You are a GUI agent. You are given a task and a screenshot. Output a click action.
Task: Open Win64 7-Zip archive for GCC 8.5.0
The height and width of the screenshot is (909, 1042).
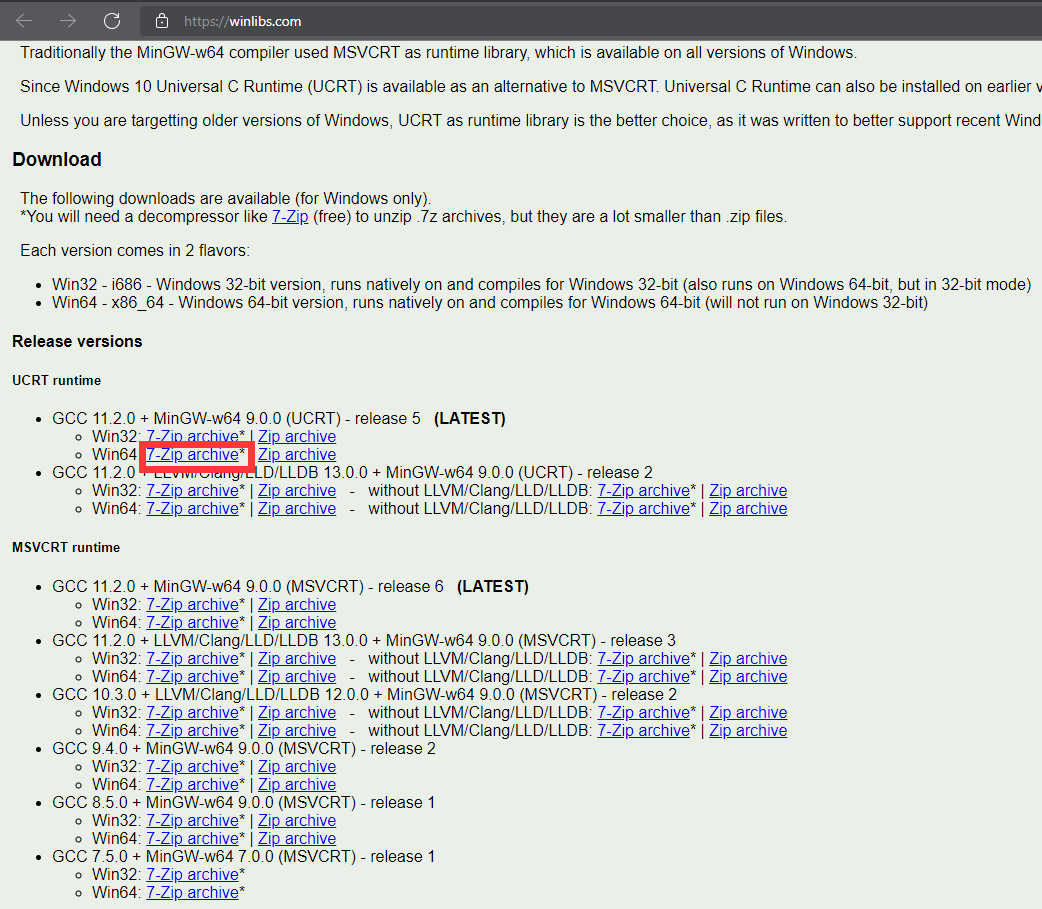[x=192, y=838]
